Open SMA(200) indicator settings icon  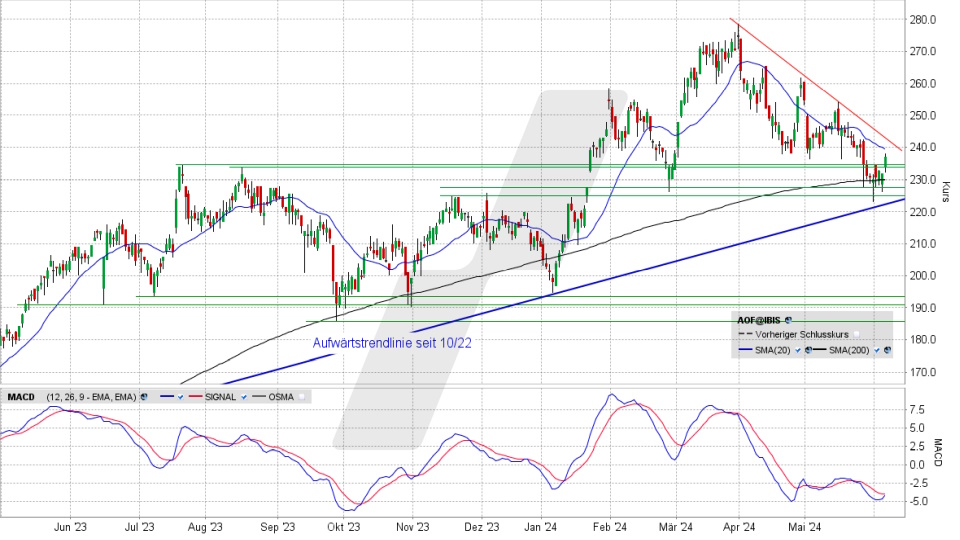(x=887, y=350)
